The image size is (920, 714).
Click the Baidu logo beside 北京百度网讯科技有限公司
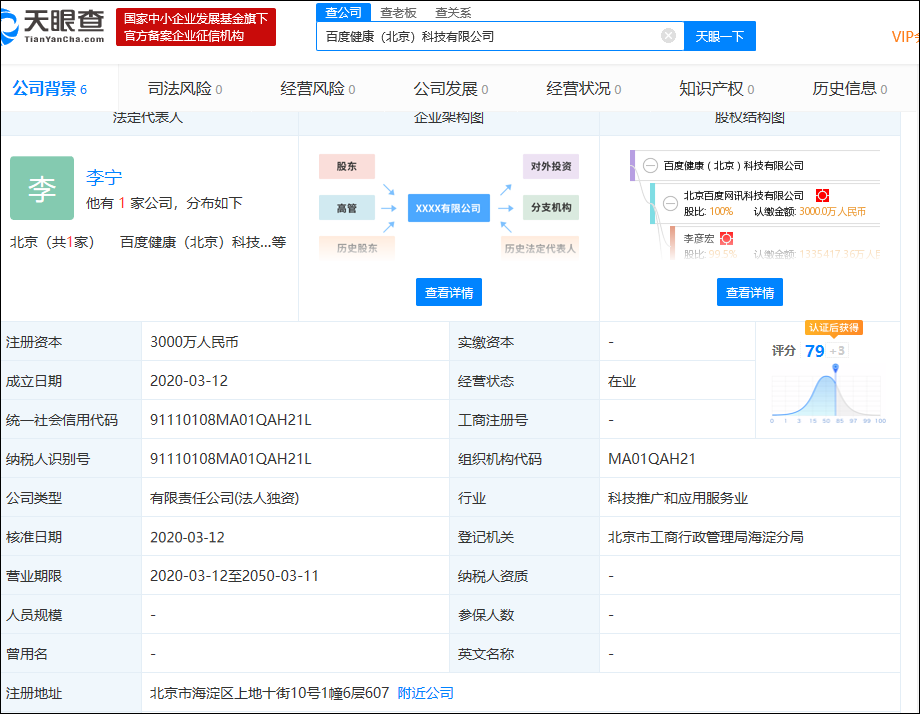(x=822, y=194)
